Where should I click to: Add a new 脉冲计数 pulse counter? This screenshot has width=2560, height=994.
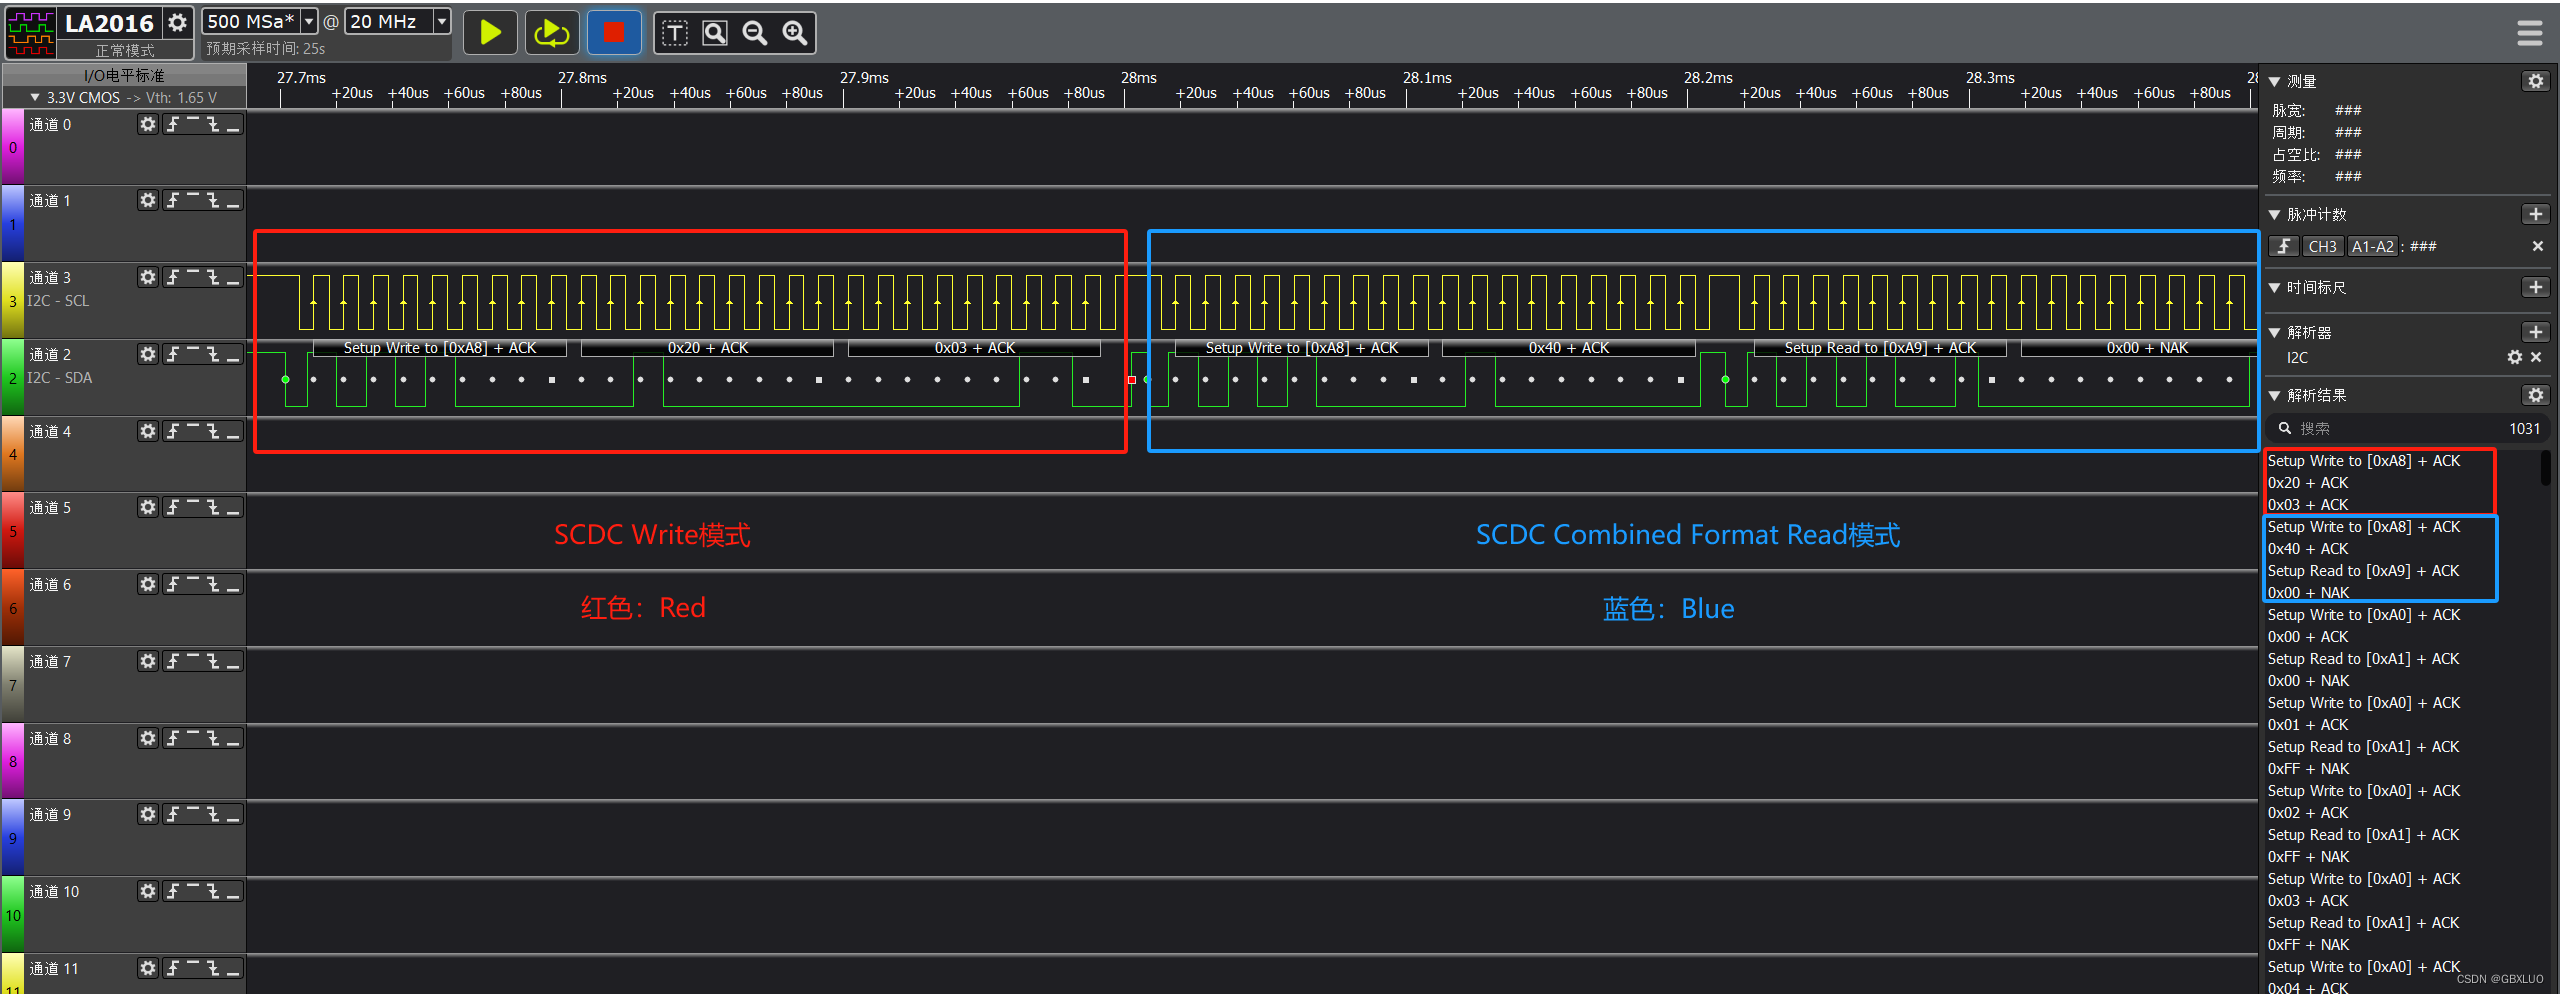point(2535,214)
